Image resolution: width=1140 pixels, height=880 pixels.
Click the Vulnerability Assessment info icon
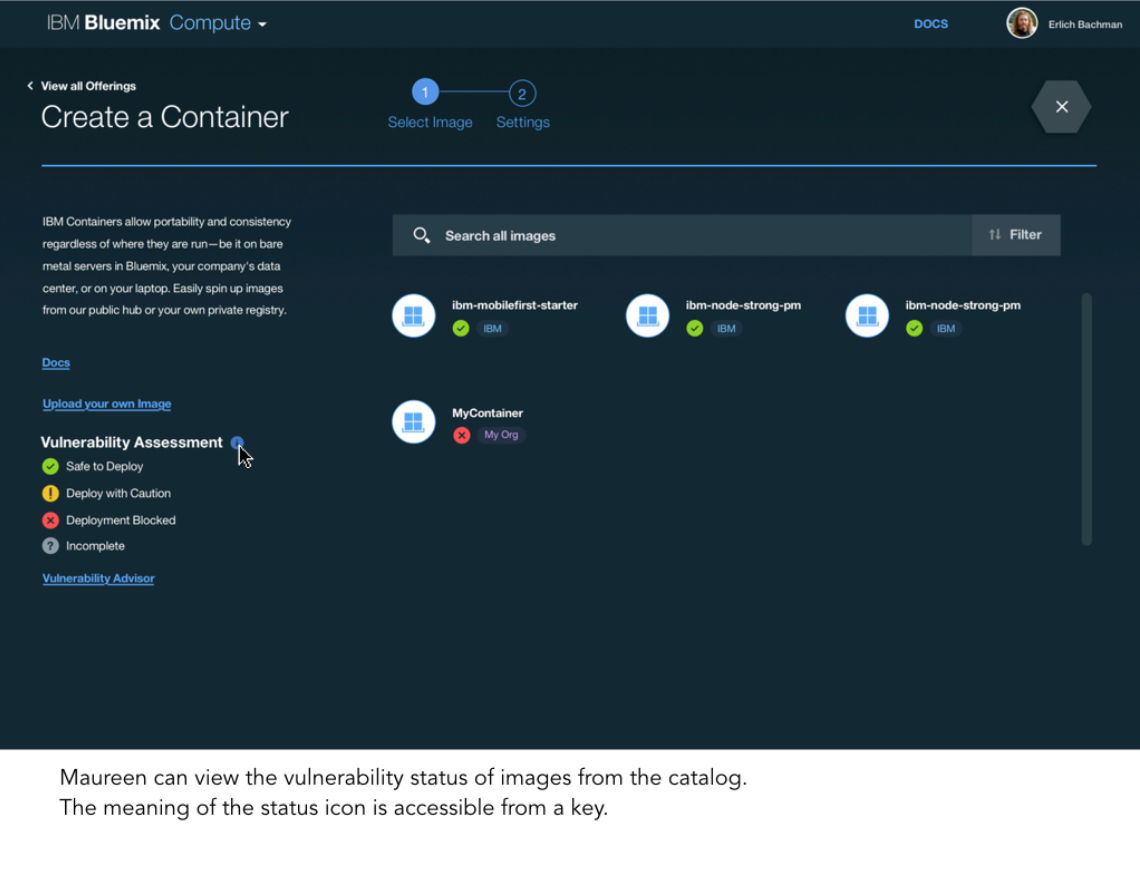236,442
